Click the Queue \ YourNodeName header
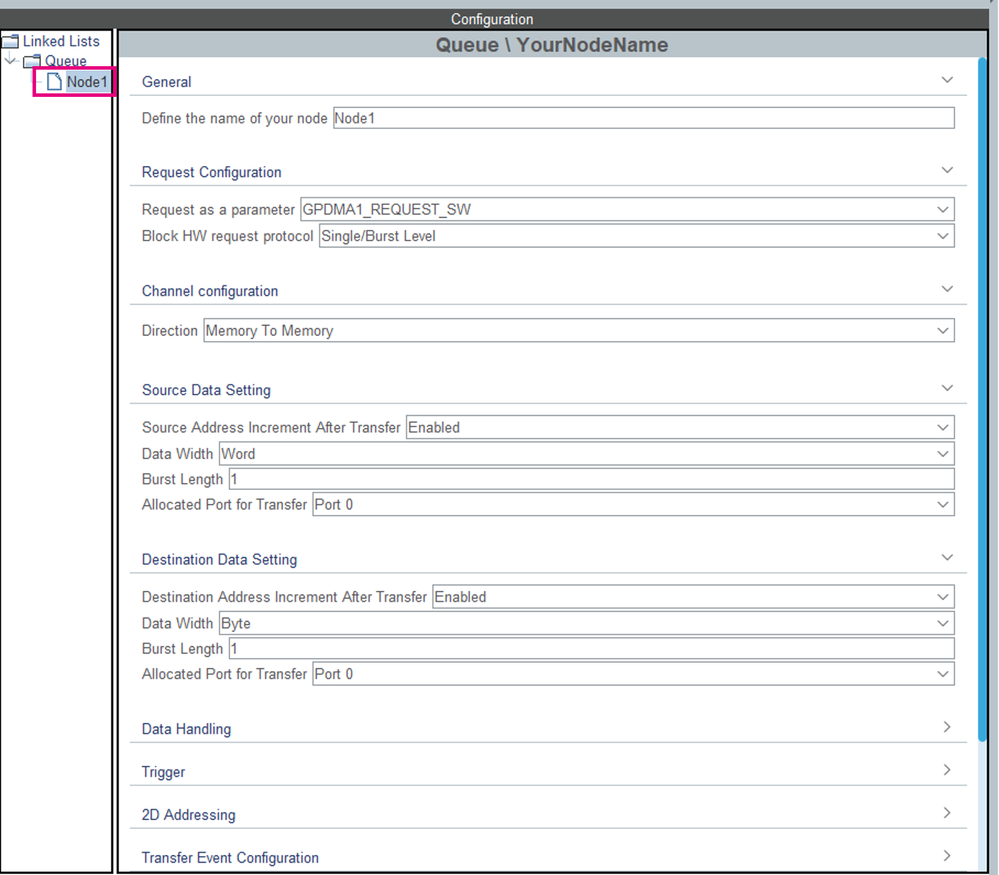Image resolution: width=999 pixels, height=875 pixels. (552, 45)
